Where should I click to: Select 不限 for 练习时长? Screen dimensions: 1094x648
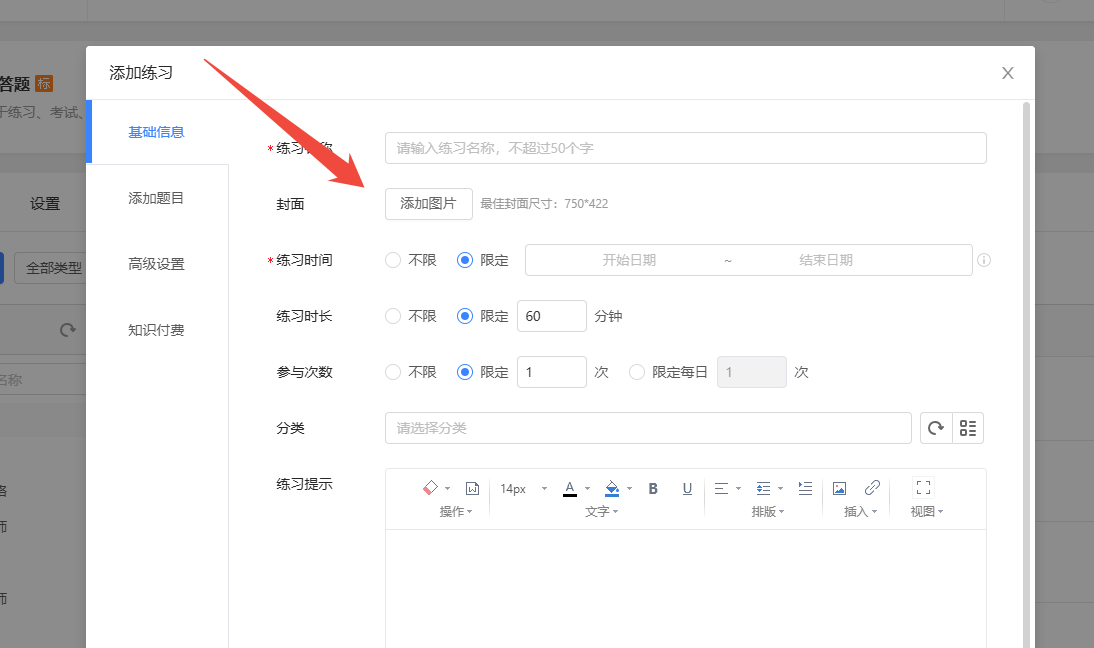[x=393, y=316]
